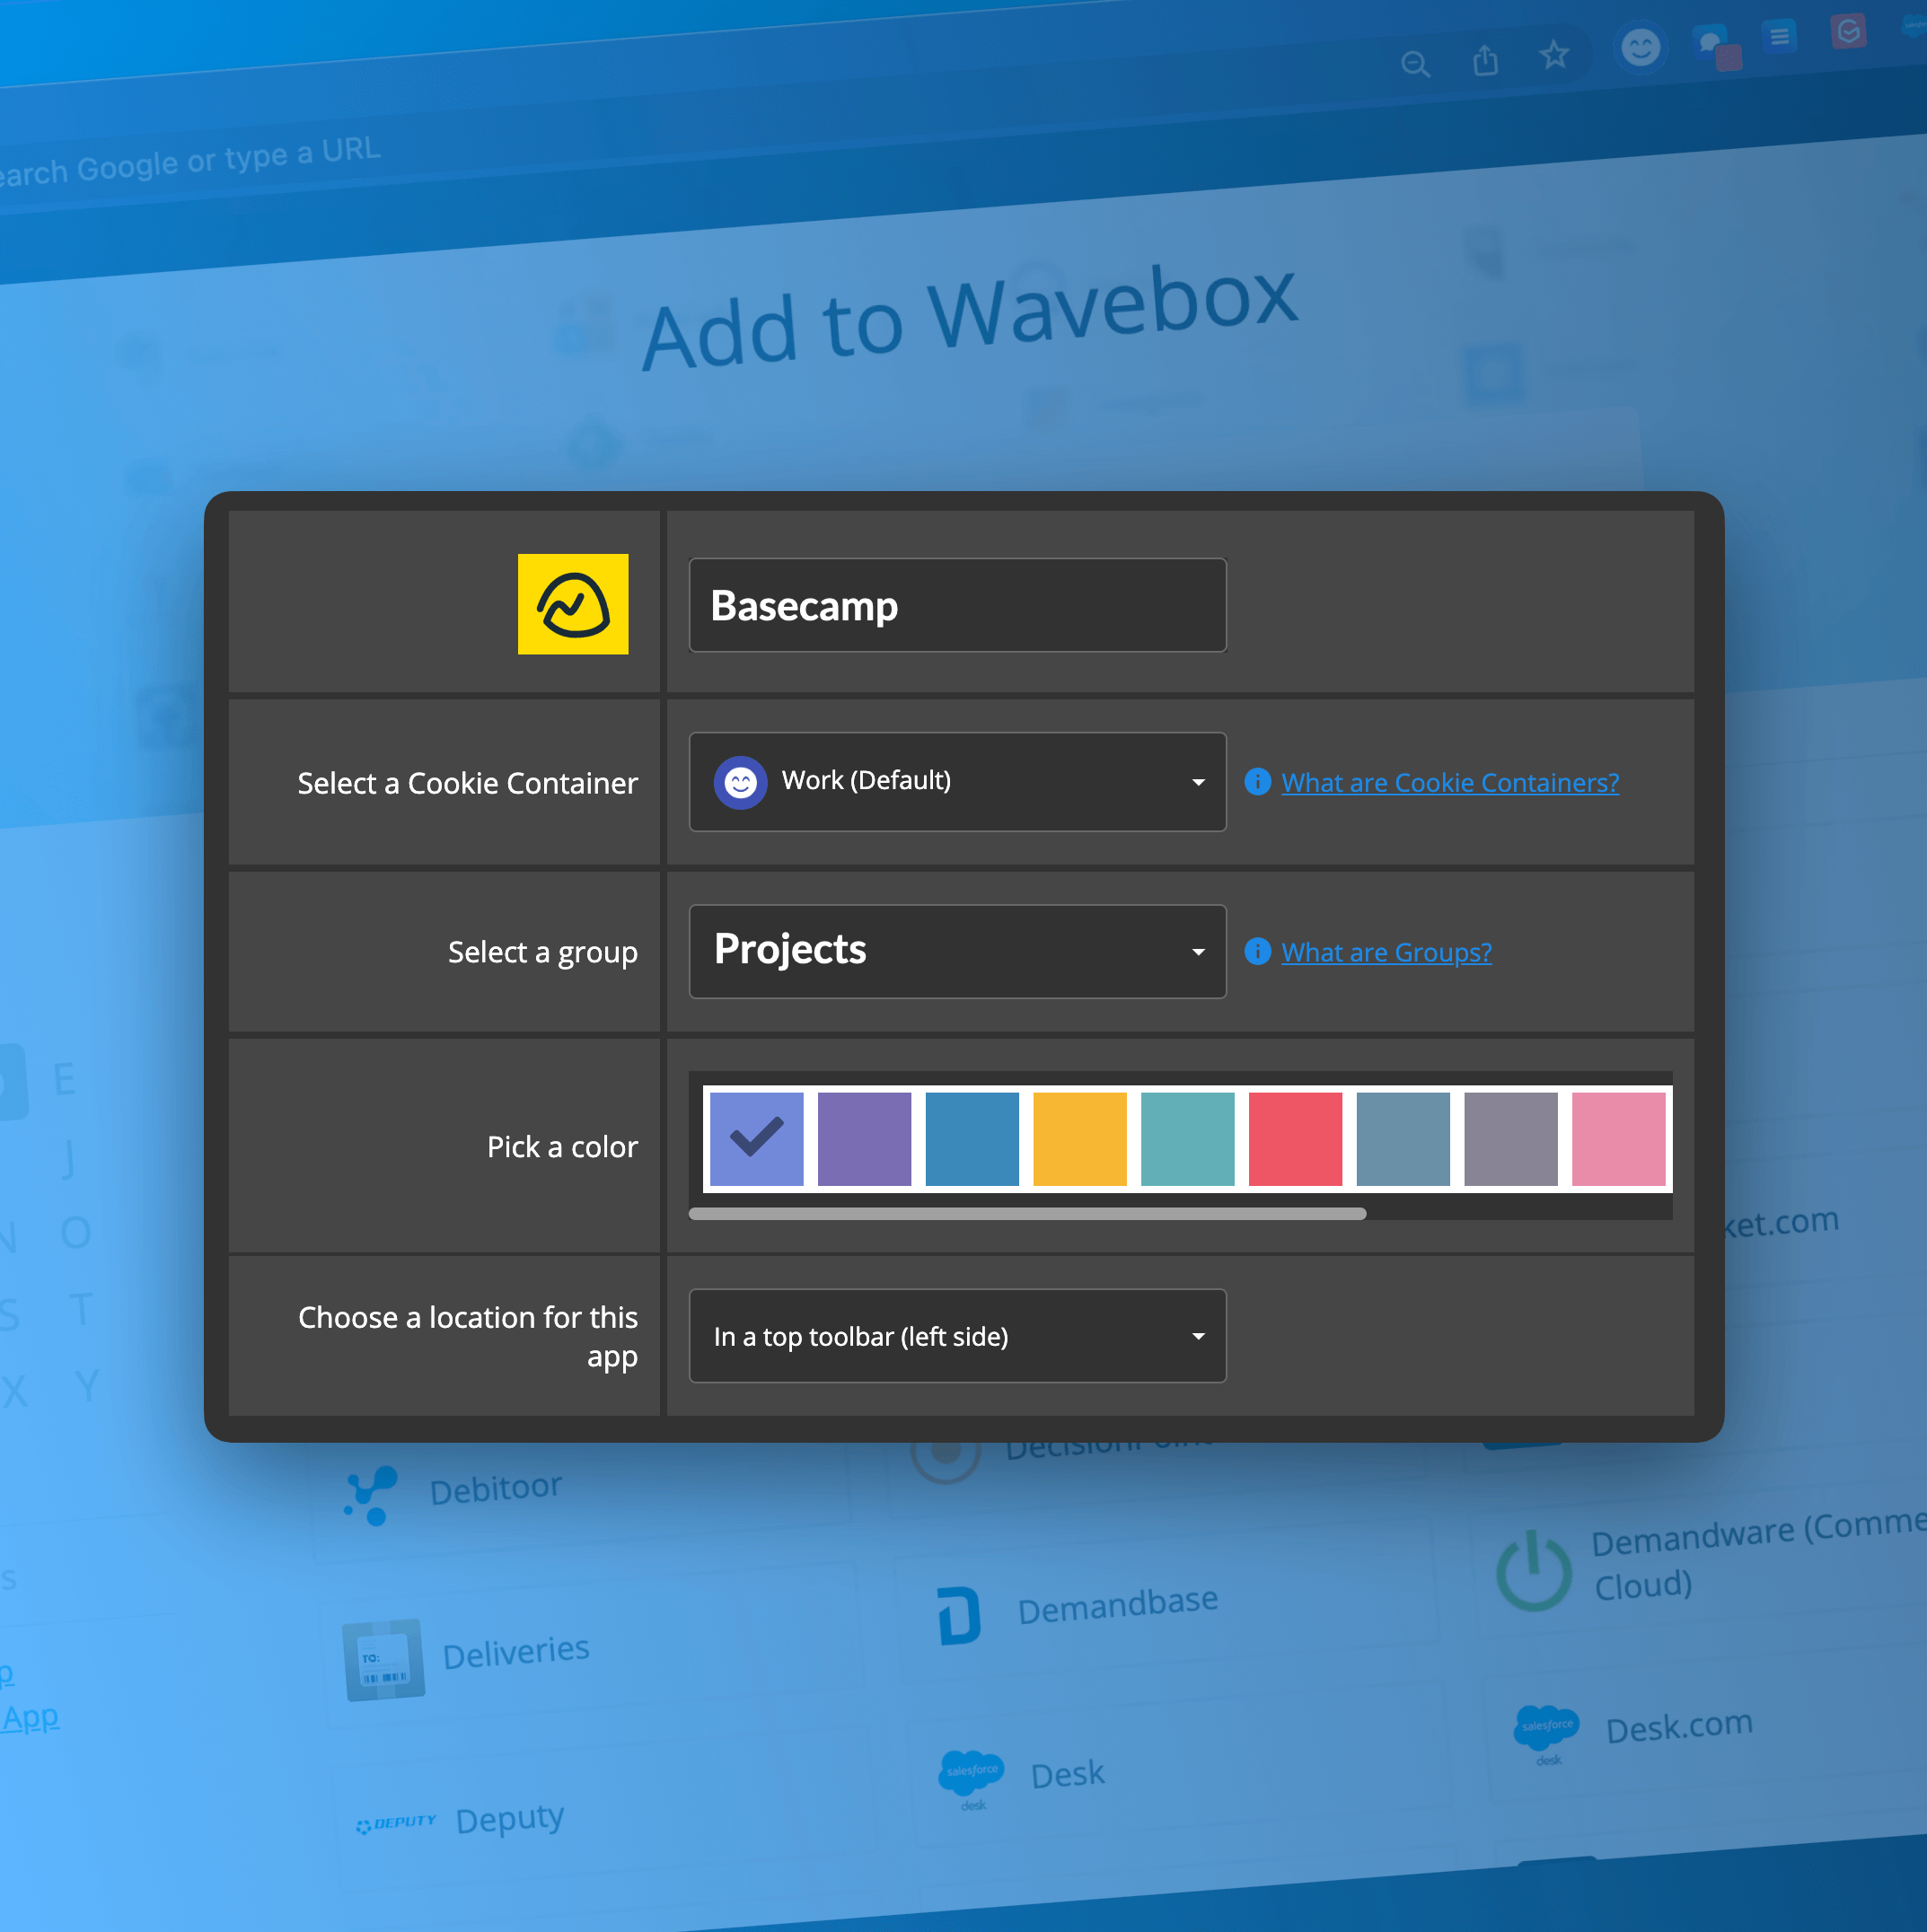This screenshot has height=1932, width=1927.
Task: Open the Work (Default) cookie container dropdown
Action: pos(957,781)
